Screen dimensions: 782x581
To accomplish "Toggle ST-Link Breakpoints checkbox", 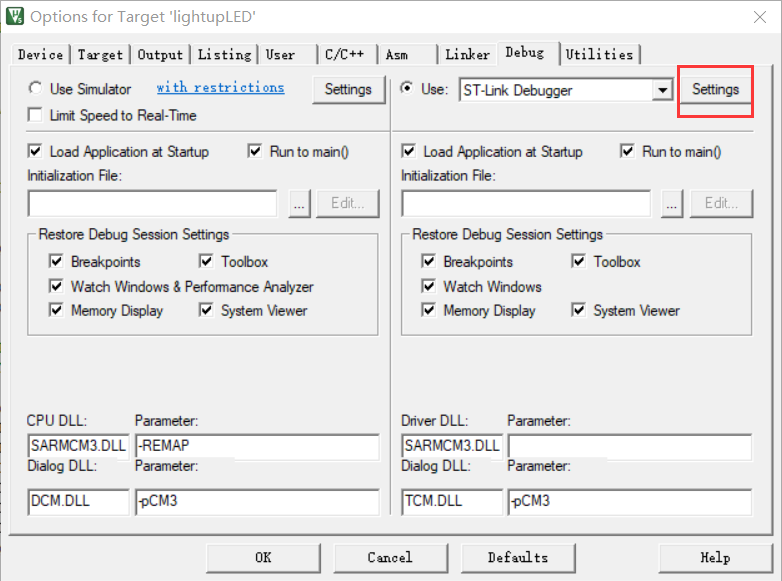I will click(428, 261).
